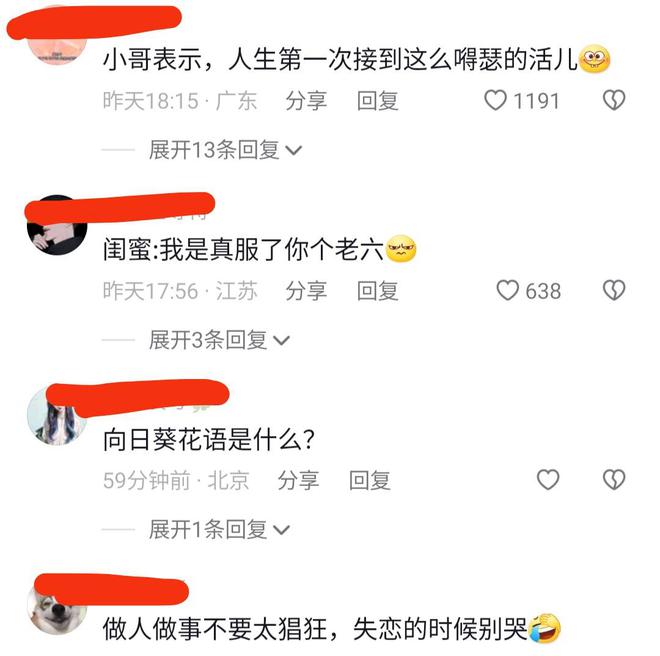The height and width of the screenshot is (656, 660).
Task: Like the 向日葵花语 comment
Action: 548,480
